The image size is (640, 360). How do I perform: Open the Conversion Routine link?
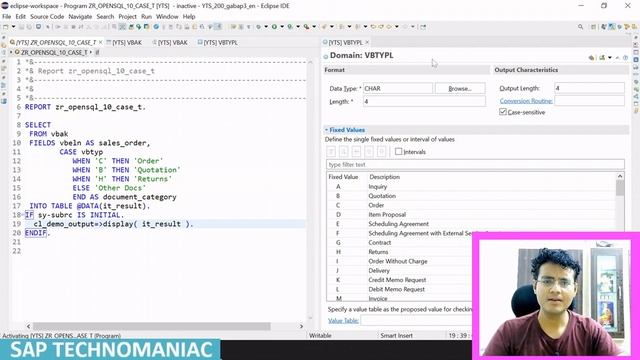(x=526, y=101)
